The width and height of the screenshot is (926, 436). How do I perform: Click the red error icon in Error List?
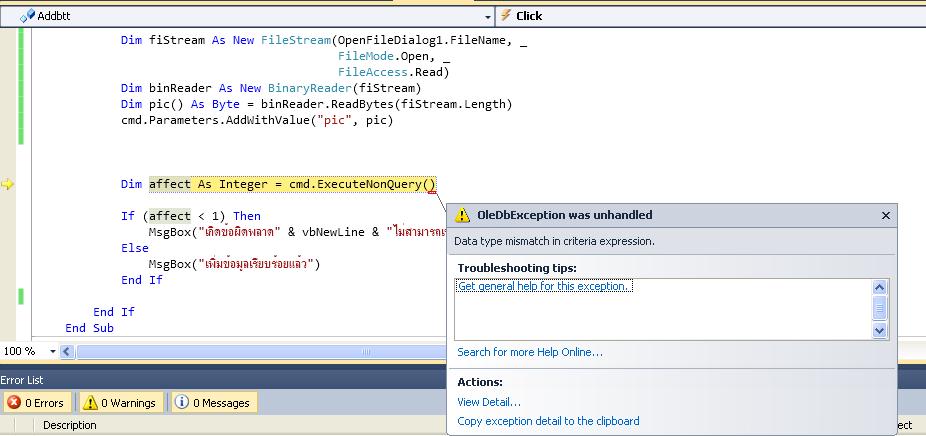pos(14,403)
